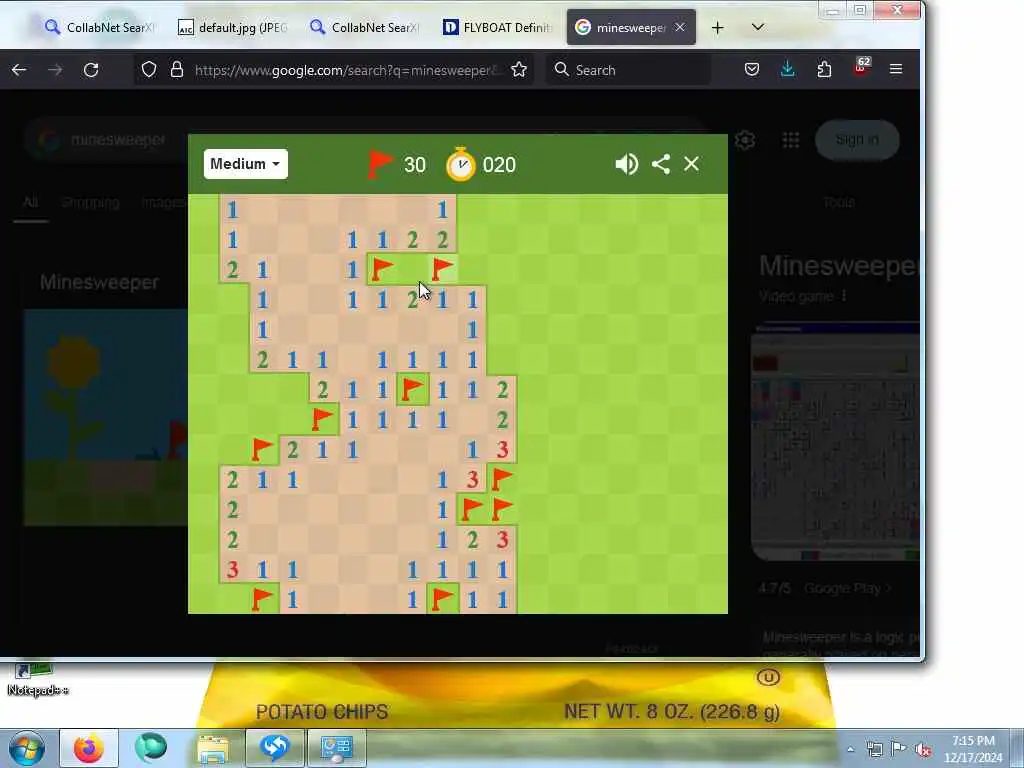
Task: Close the minesweeper tab
Action: [x=680, y=27]
